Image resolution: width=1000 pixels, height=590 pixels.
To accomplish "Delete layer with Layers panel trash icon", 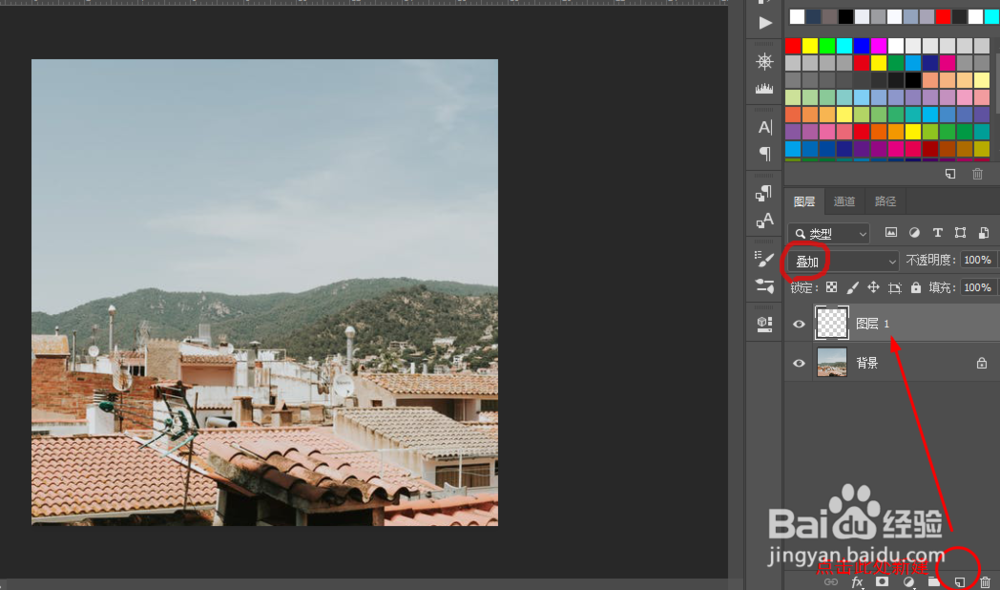I will tap(985, 582).
